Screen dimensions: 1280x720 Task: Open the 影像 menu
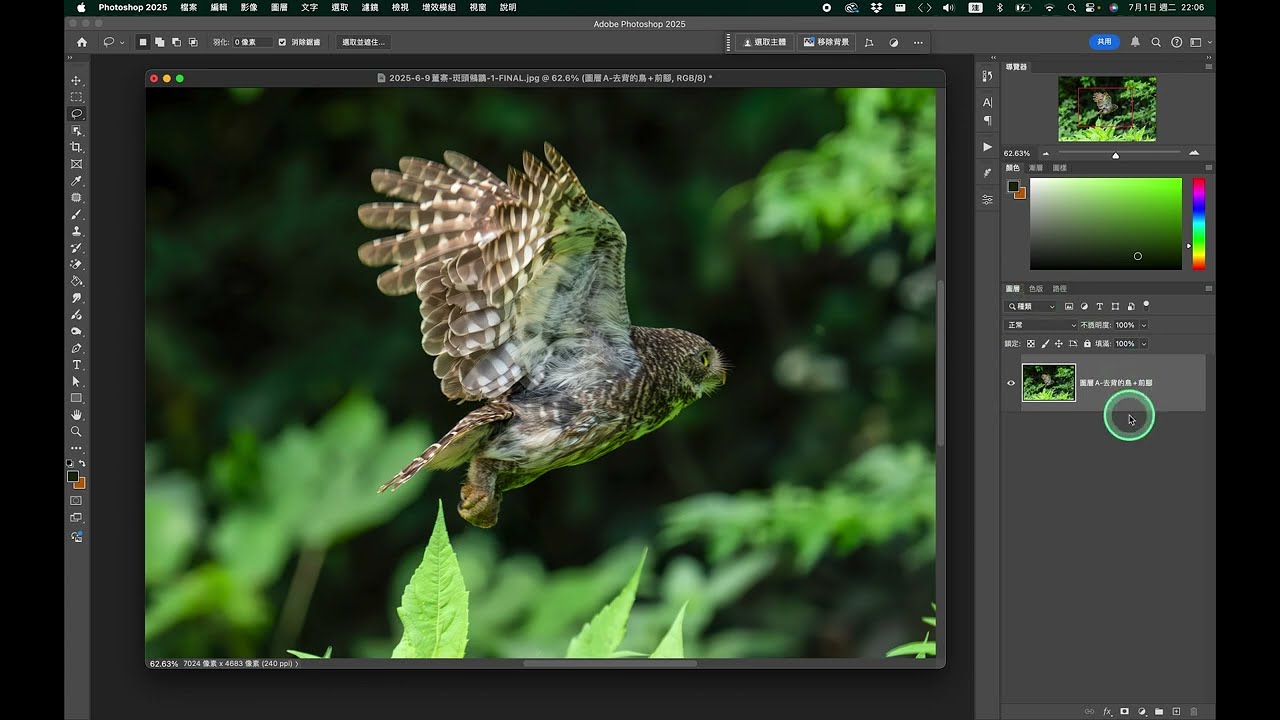[x=248, y=7]
